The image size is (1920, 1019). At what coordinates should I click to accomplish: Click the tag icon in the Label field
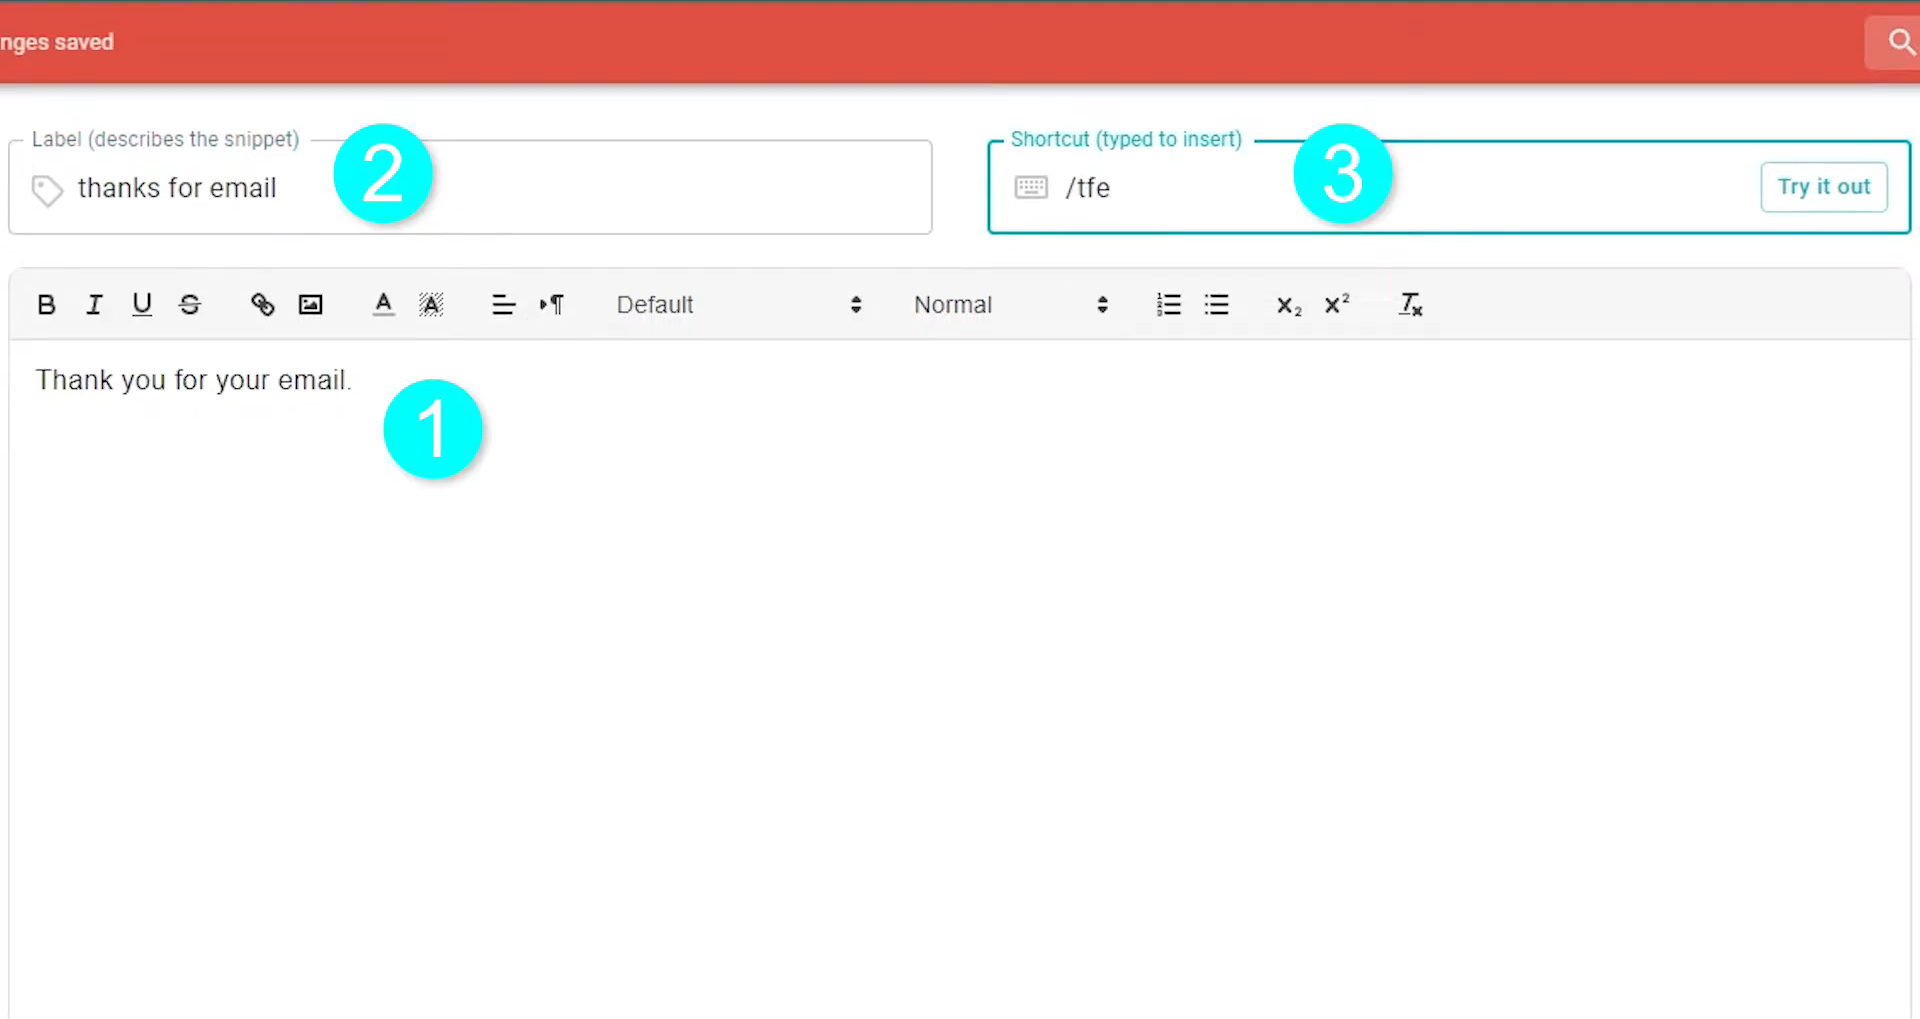pos(47,190)
